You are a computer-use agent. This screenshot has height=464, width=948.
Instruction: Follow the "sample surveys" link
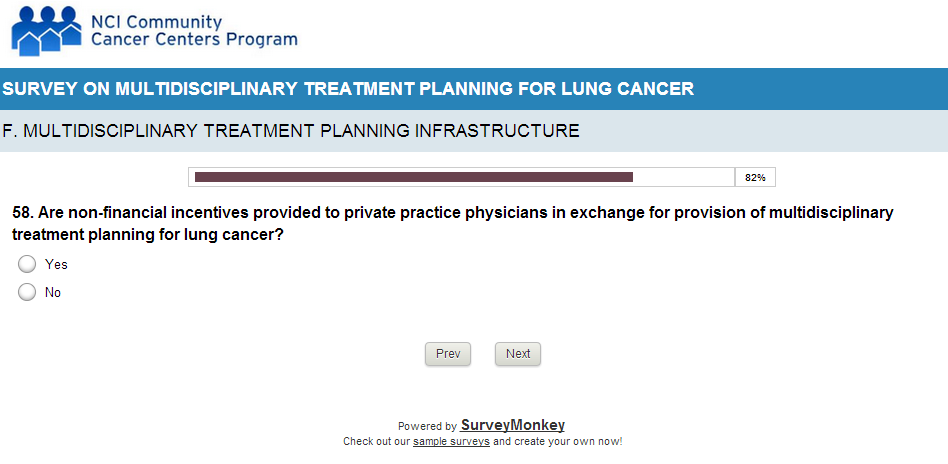point(451,441)
